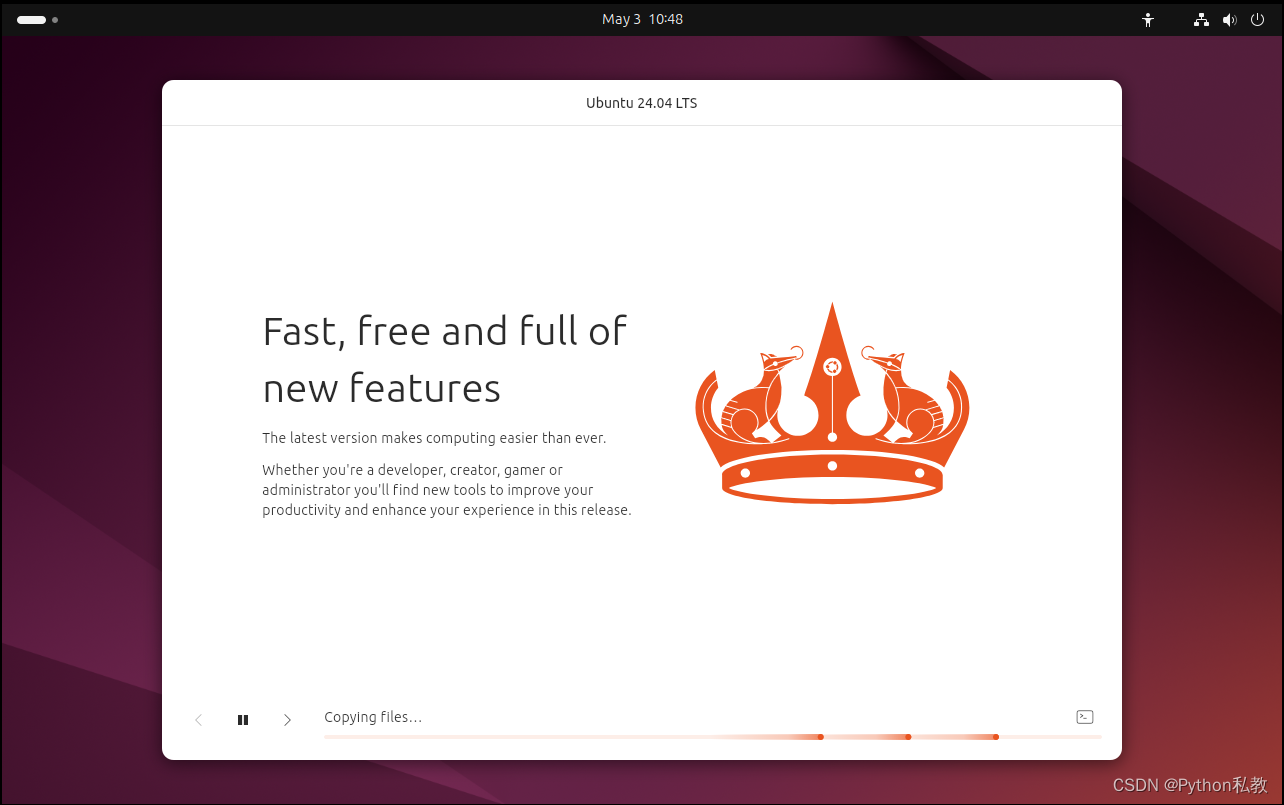Viewport: 1284px width, 805px height.
Task: Click the Activities workspace indicator
Action: 37,19
